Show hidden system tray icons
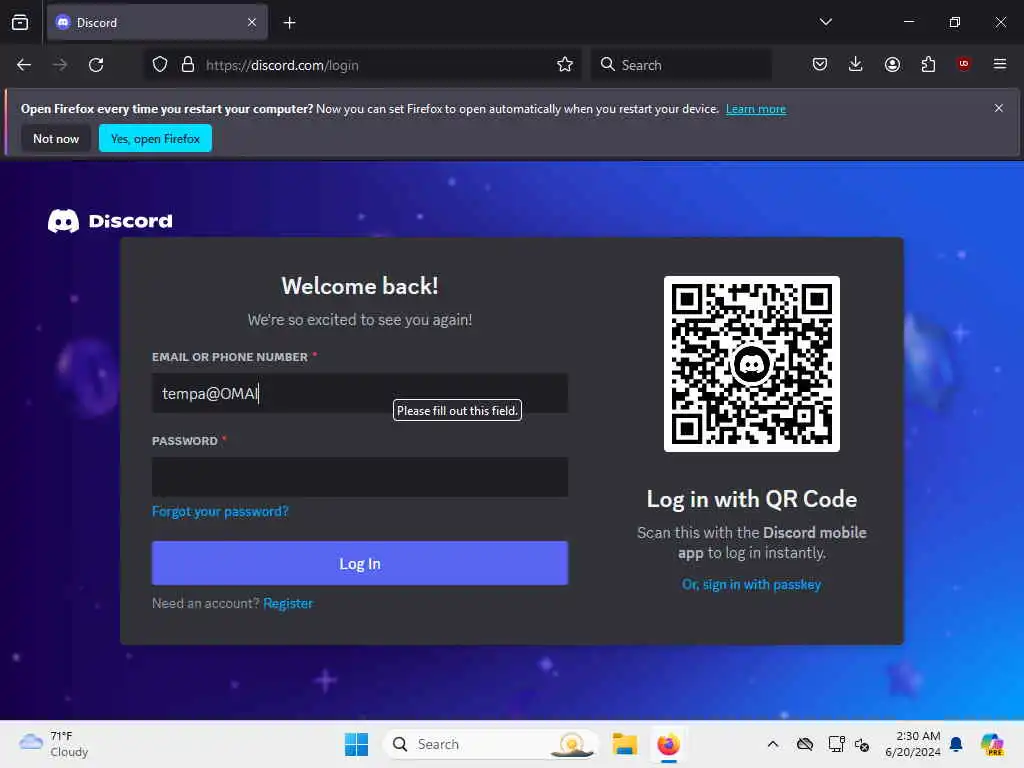 (773, 744)
